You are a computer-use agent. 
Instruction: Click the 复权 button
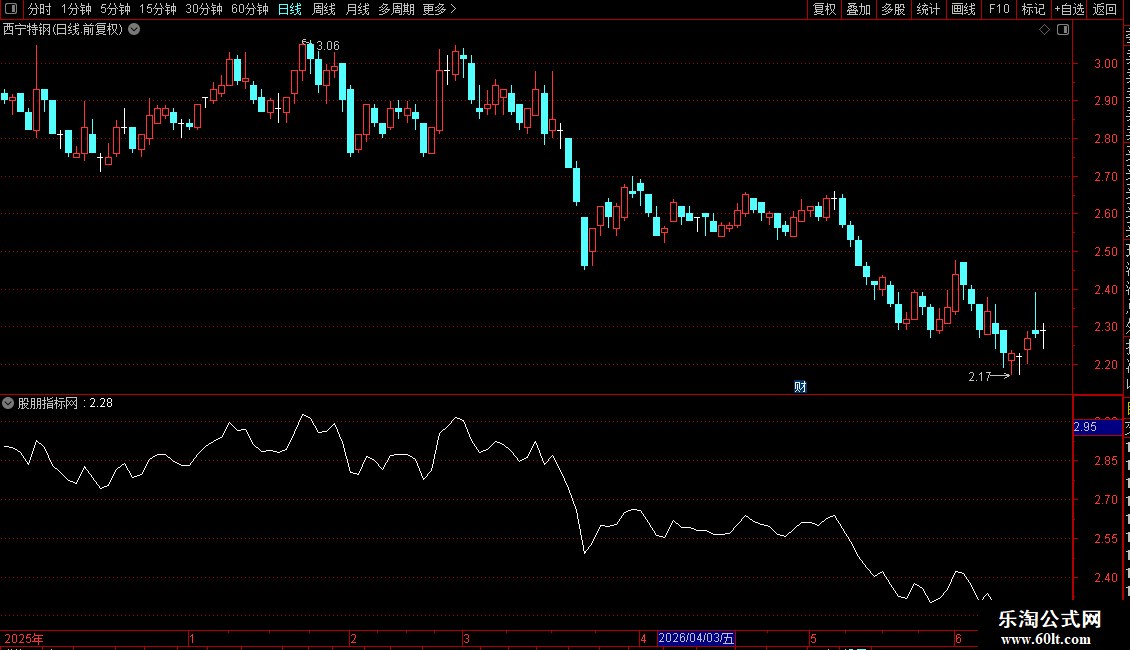824,9
